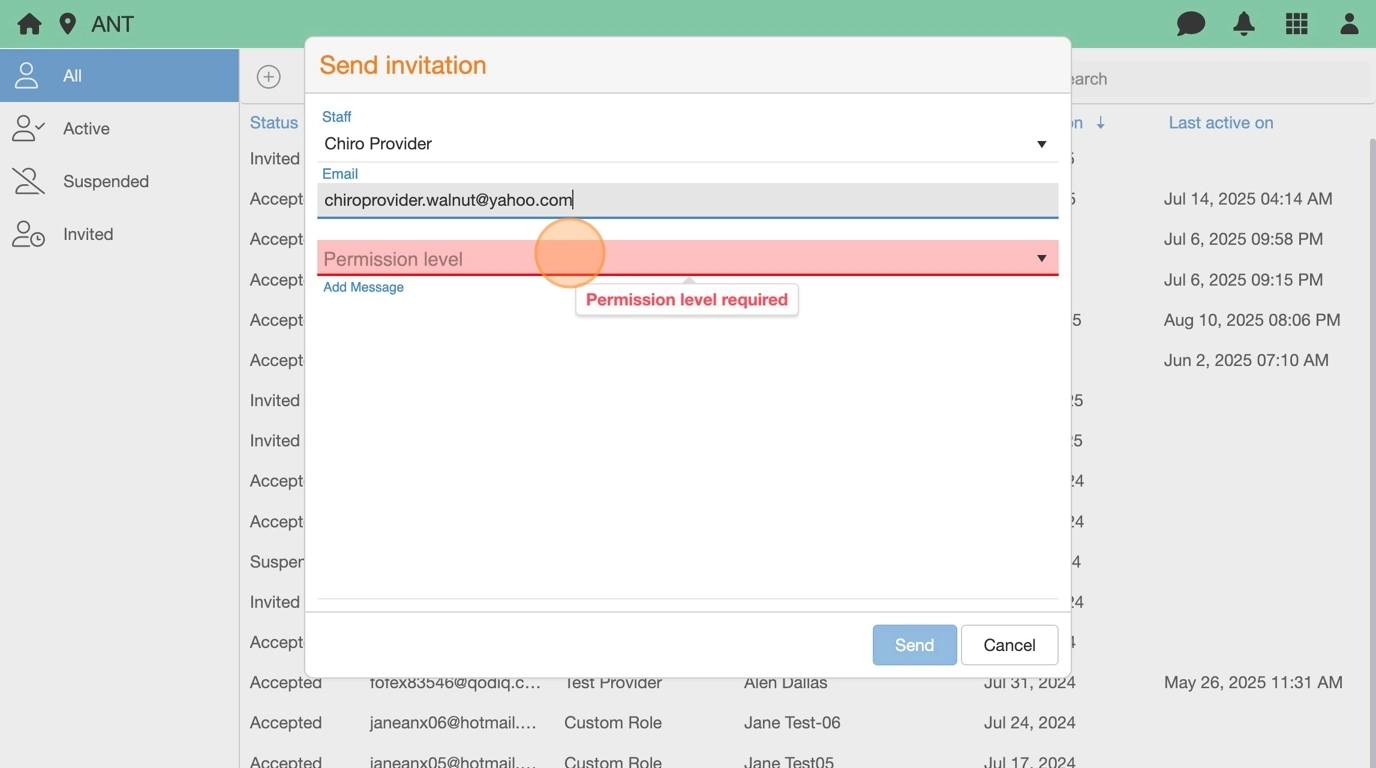Click the location pin icon
1376x768 pixels.
tap(68, 24)
